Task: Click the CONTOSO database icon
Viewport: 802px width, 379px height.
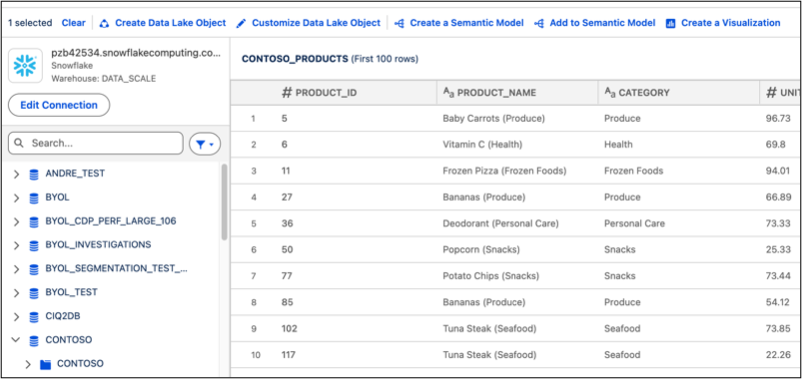Action: (34, 340)
